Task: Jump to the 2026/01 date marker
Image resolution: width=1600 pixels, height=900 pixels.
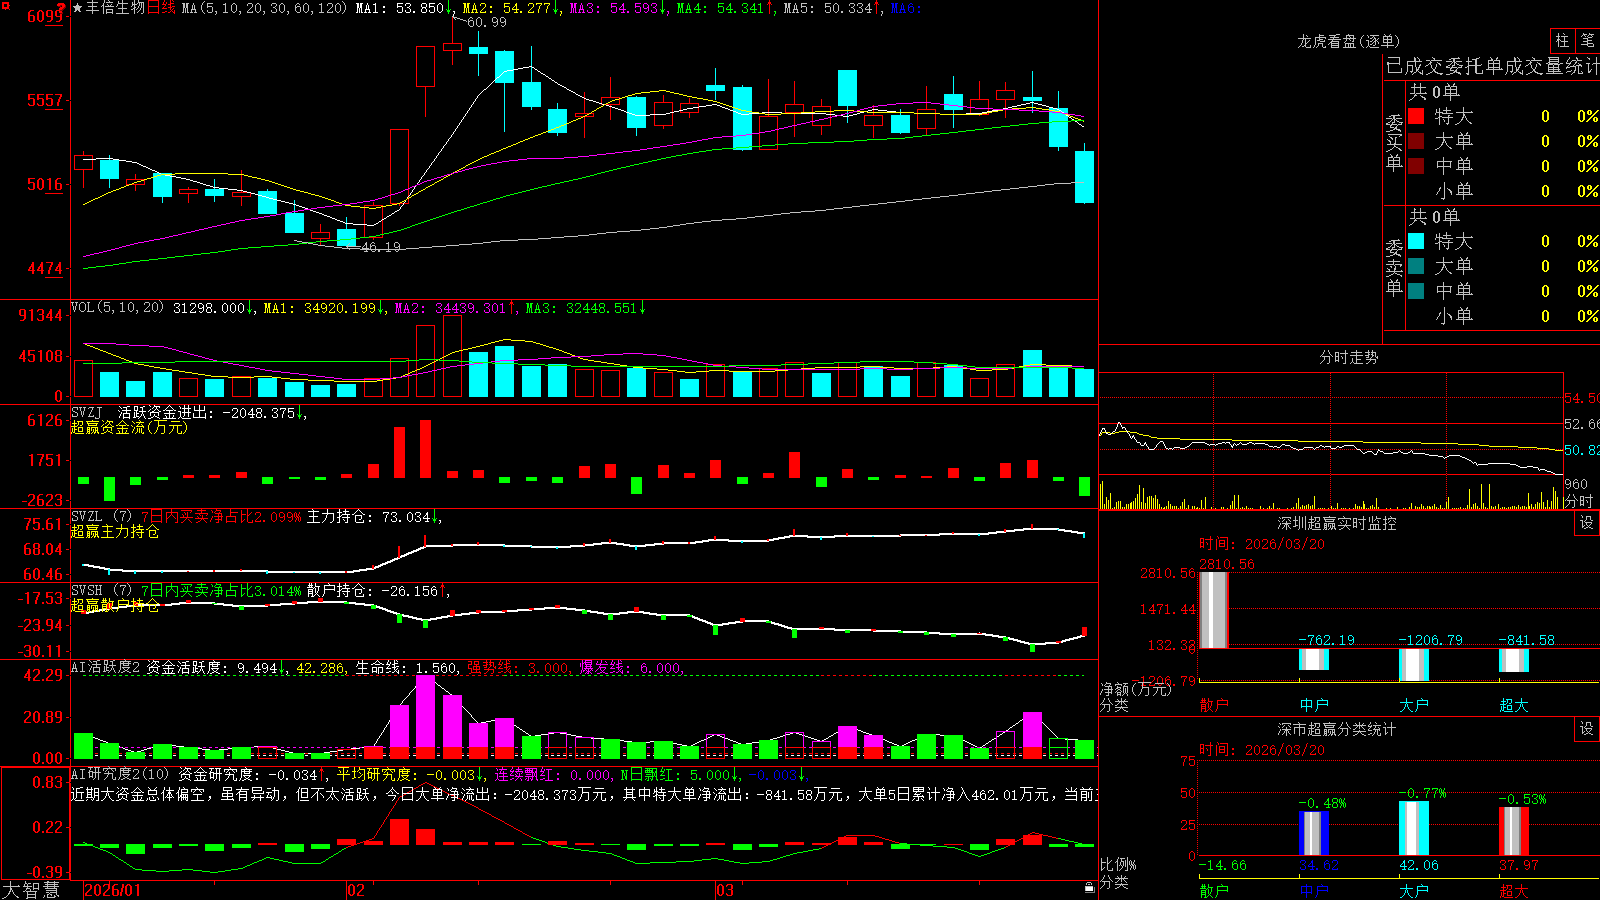Action: click(112, 890)
